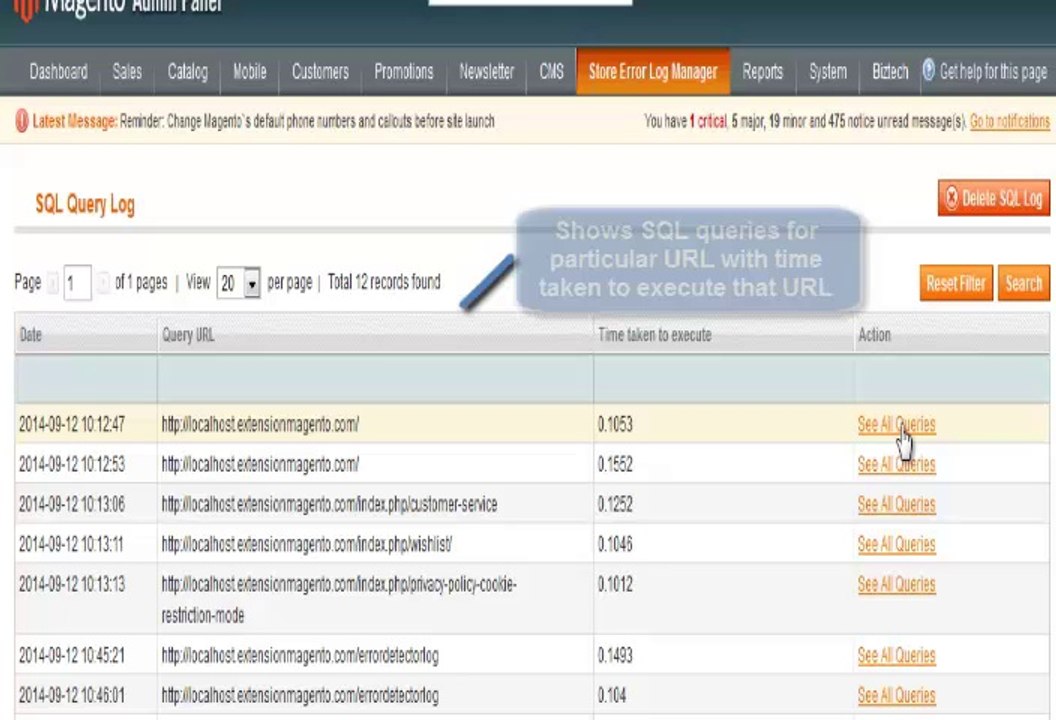This screenshot has height=720, width=1056.
Task: Click the Date filter field
Action: 86,379
